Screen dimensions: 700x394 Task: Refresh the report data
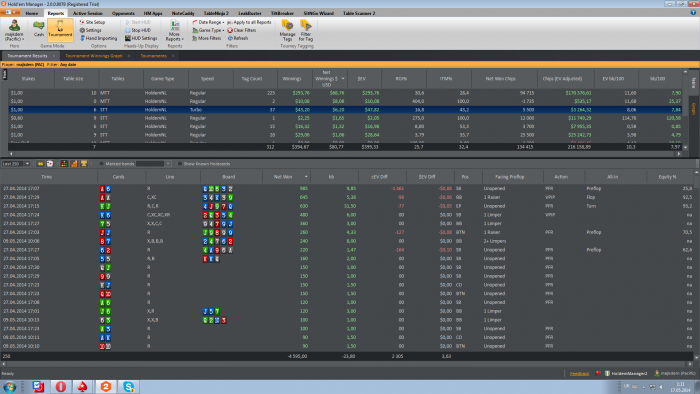click(238, 38)
